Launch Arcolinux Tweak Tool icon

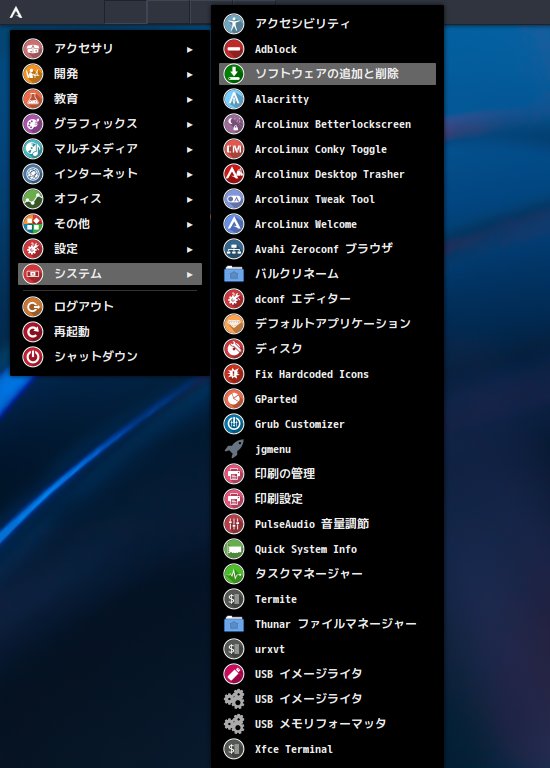(234, 199)
